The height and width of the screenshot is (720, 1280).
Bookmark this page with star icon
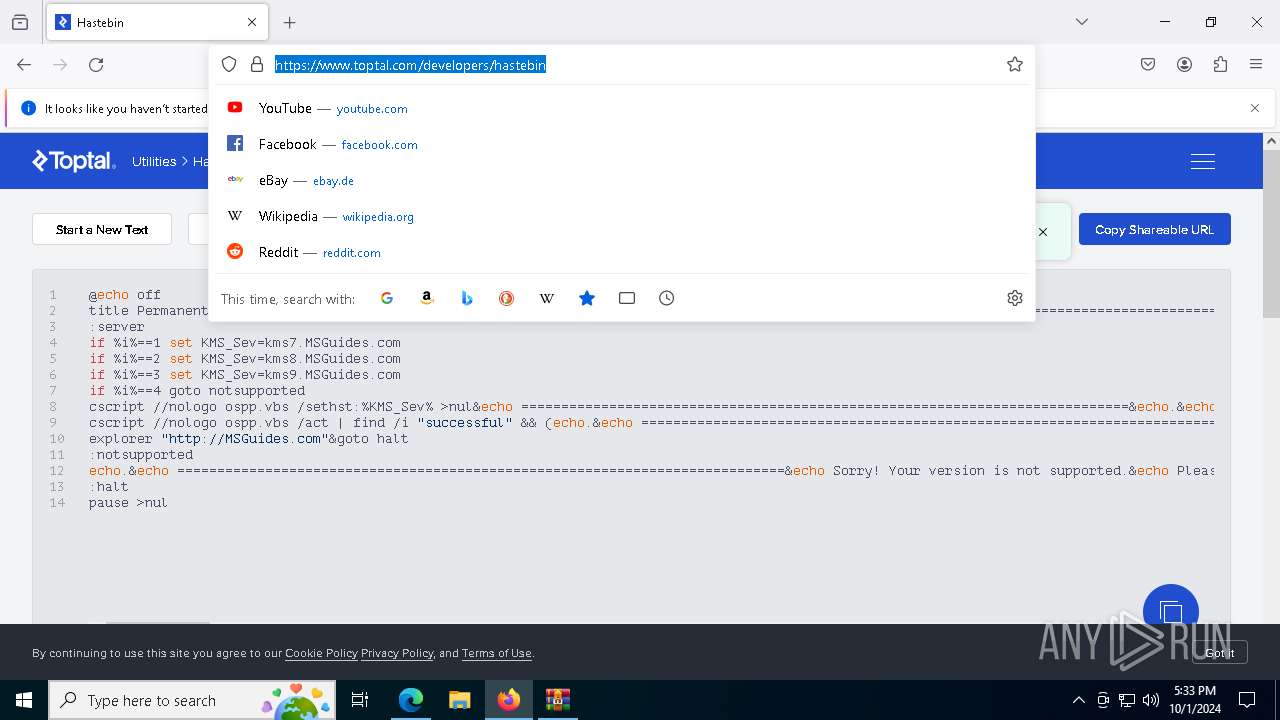1015,65
